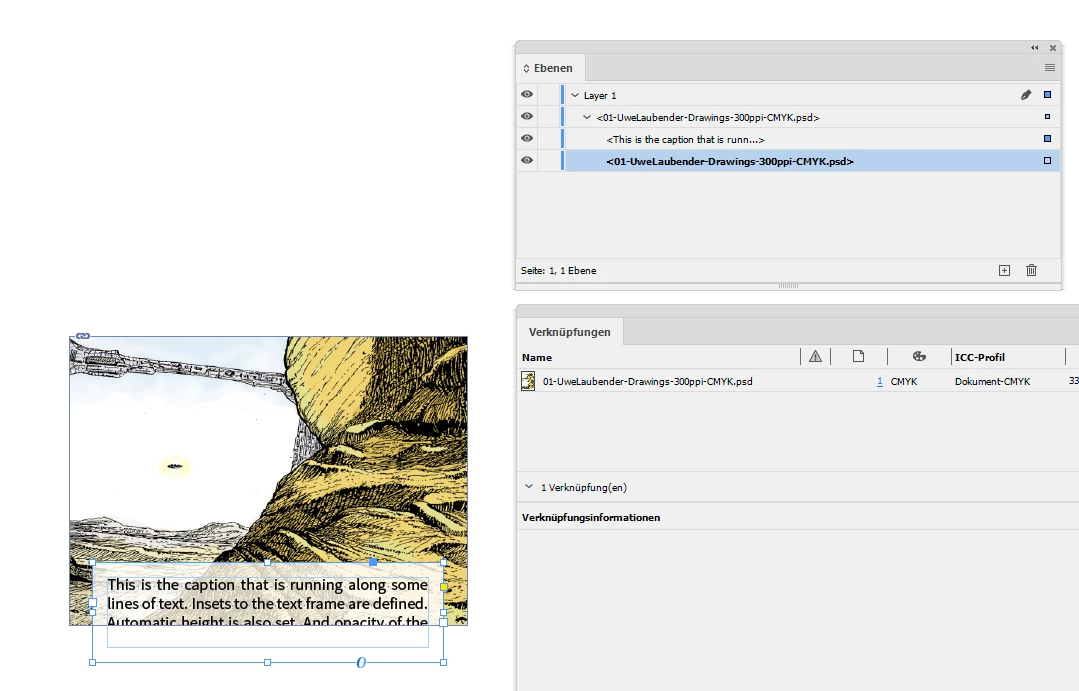Viewport: 1079px width, 691px height.
Task: Click the text frame out port overset marker
Action: [x=443, y=622]
